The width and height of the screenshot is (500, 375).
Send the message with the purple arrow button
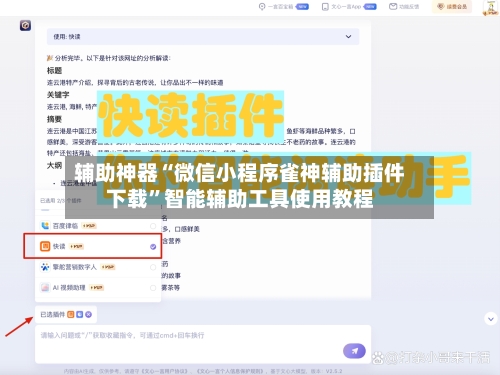pyautogui.click(x=354, y=351)
